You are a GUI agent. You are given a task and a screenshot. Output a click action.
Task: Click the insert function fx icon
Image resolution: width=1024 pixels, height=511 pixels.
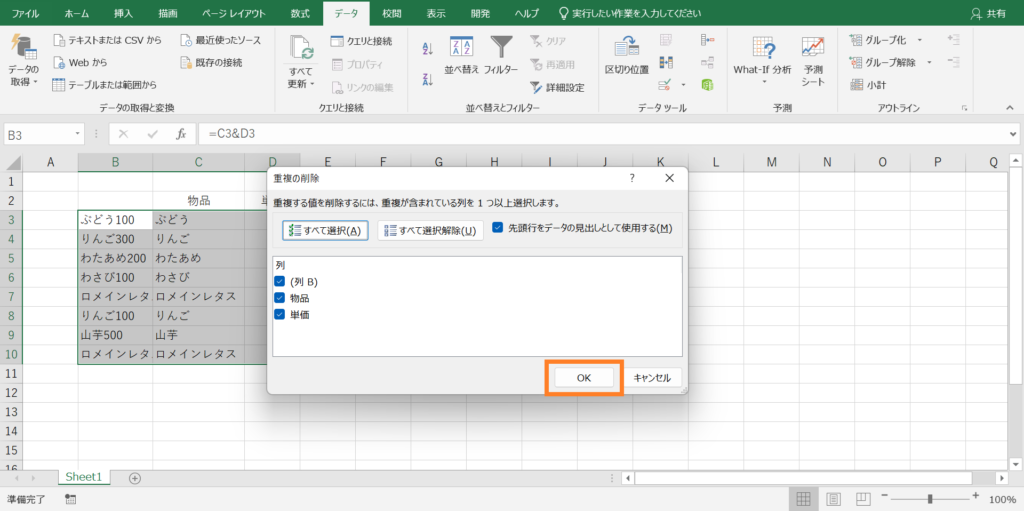coord(181,134)
